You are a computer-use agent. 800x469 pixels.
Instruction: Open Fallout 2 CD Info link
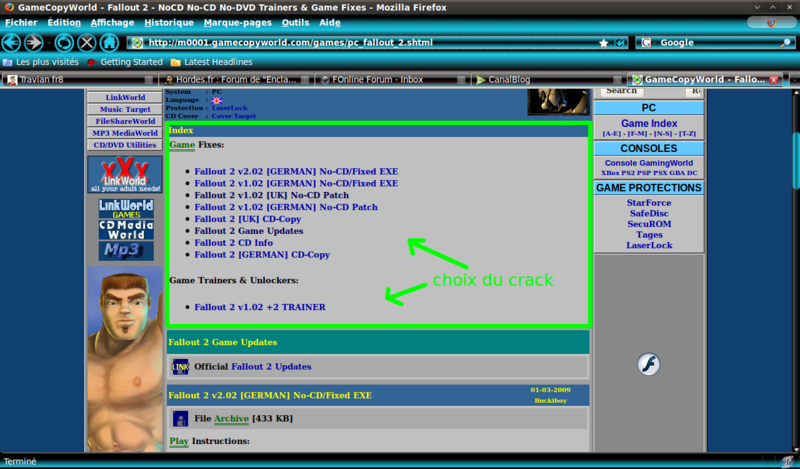[x=233, y=242]
